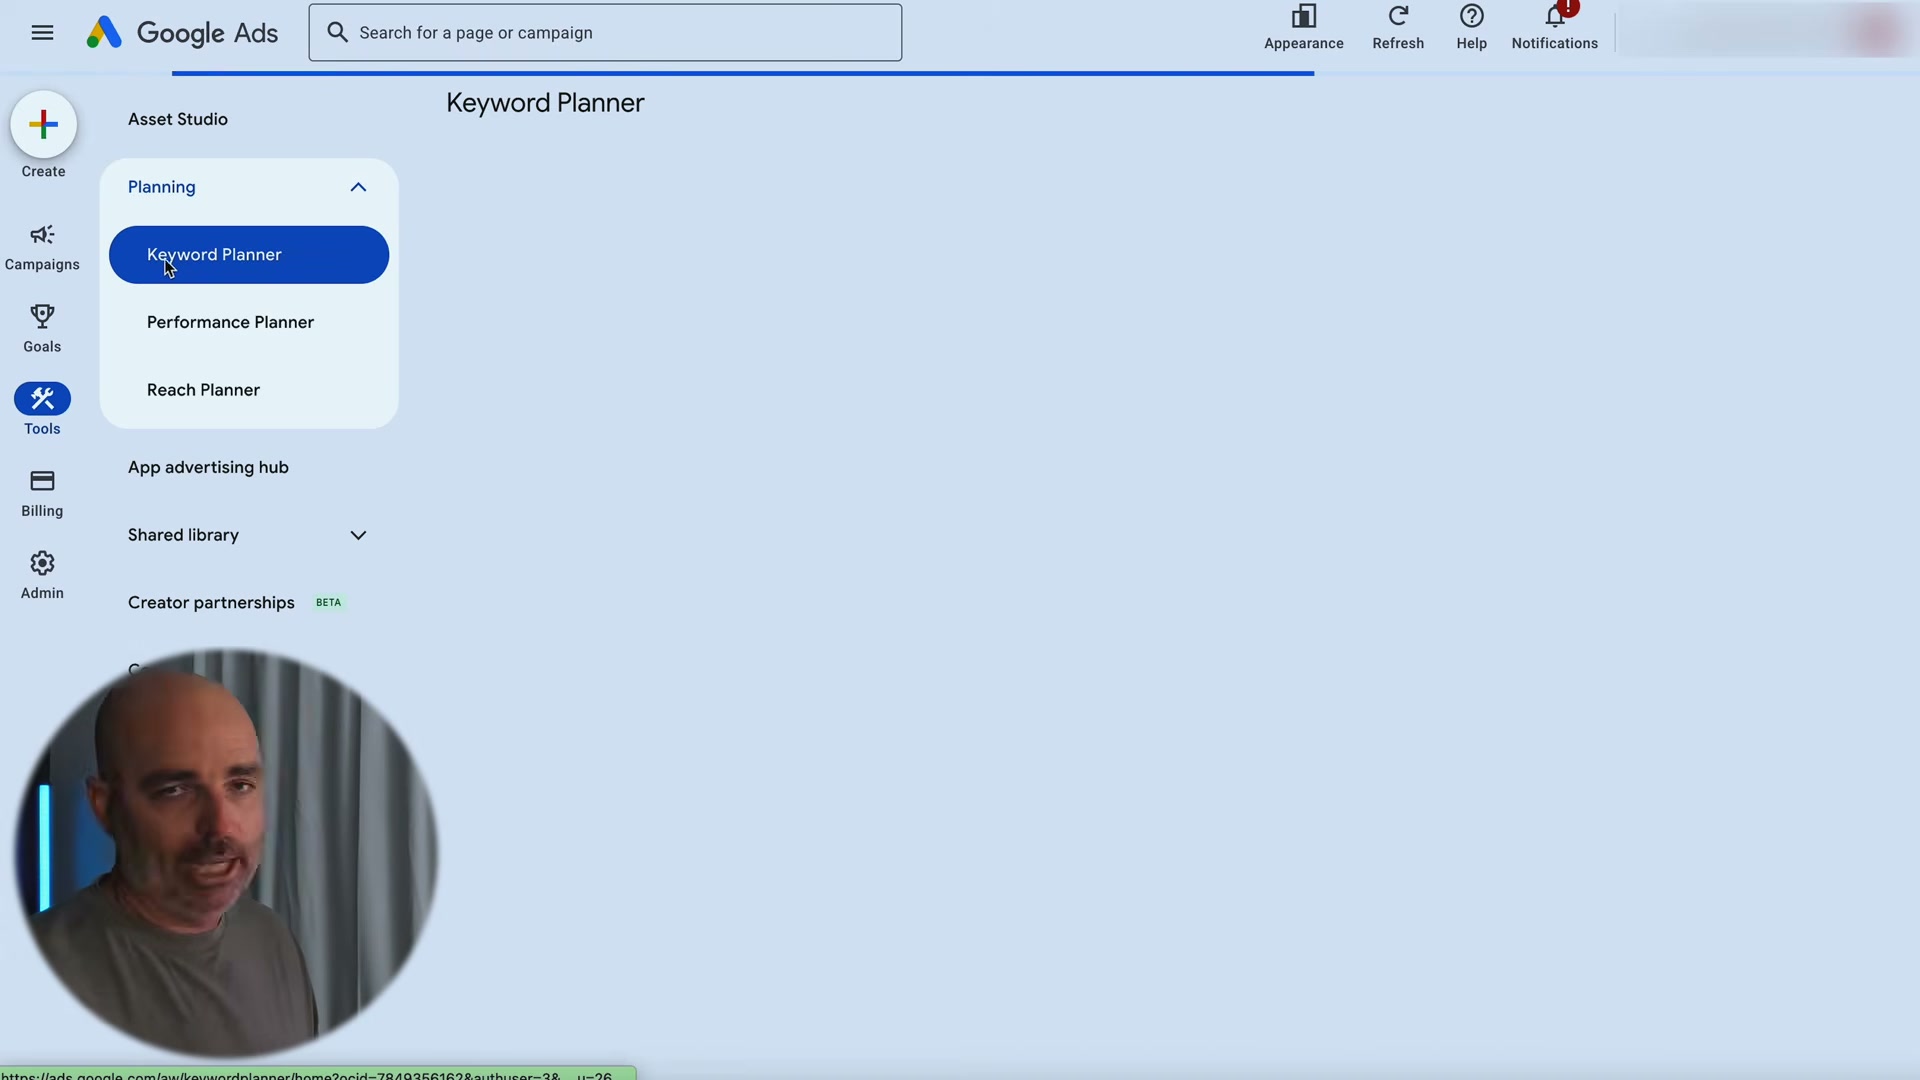The height and width of the screenshot is (1080, 1920).
Task: Open App advertising hub
Action: pyautogui.click(x=208, y=467)
